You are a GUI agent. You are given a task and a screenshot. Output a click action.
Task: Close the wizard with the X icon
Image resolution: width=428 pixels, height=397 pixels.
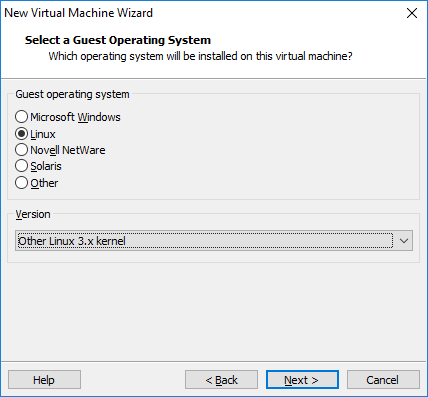(x=412, y=13)
